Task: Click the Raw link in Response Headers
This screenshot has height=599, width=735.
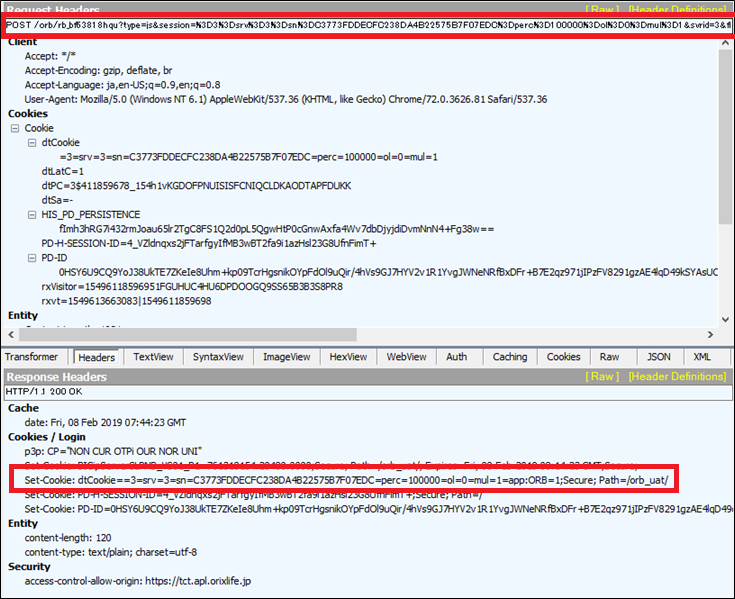Action: coord(602,377)
